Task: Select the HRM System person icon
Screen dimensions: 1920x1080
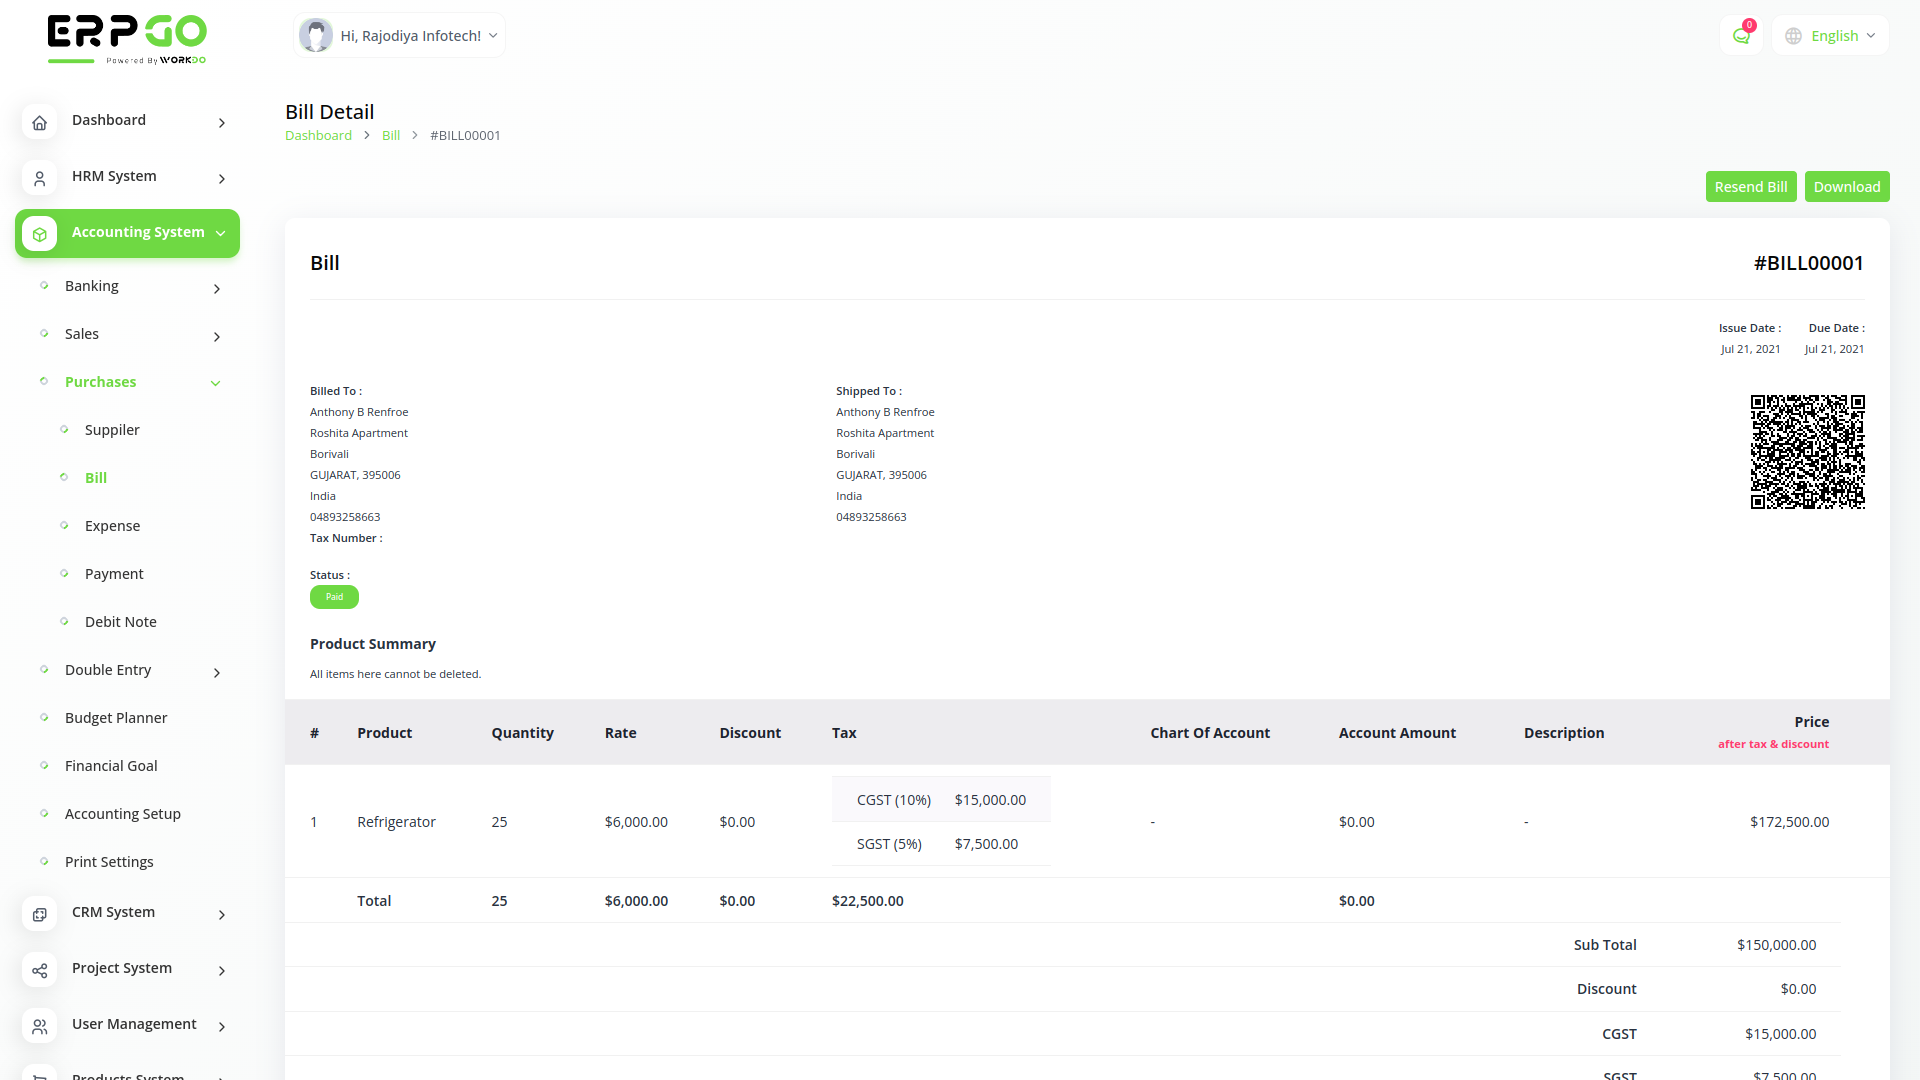Action: 39,178
